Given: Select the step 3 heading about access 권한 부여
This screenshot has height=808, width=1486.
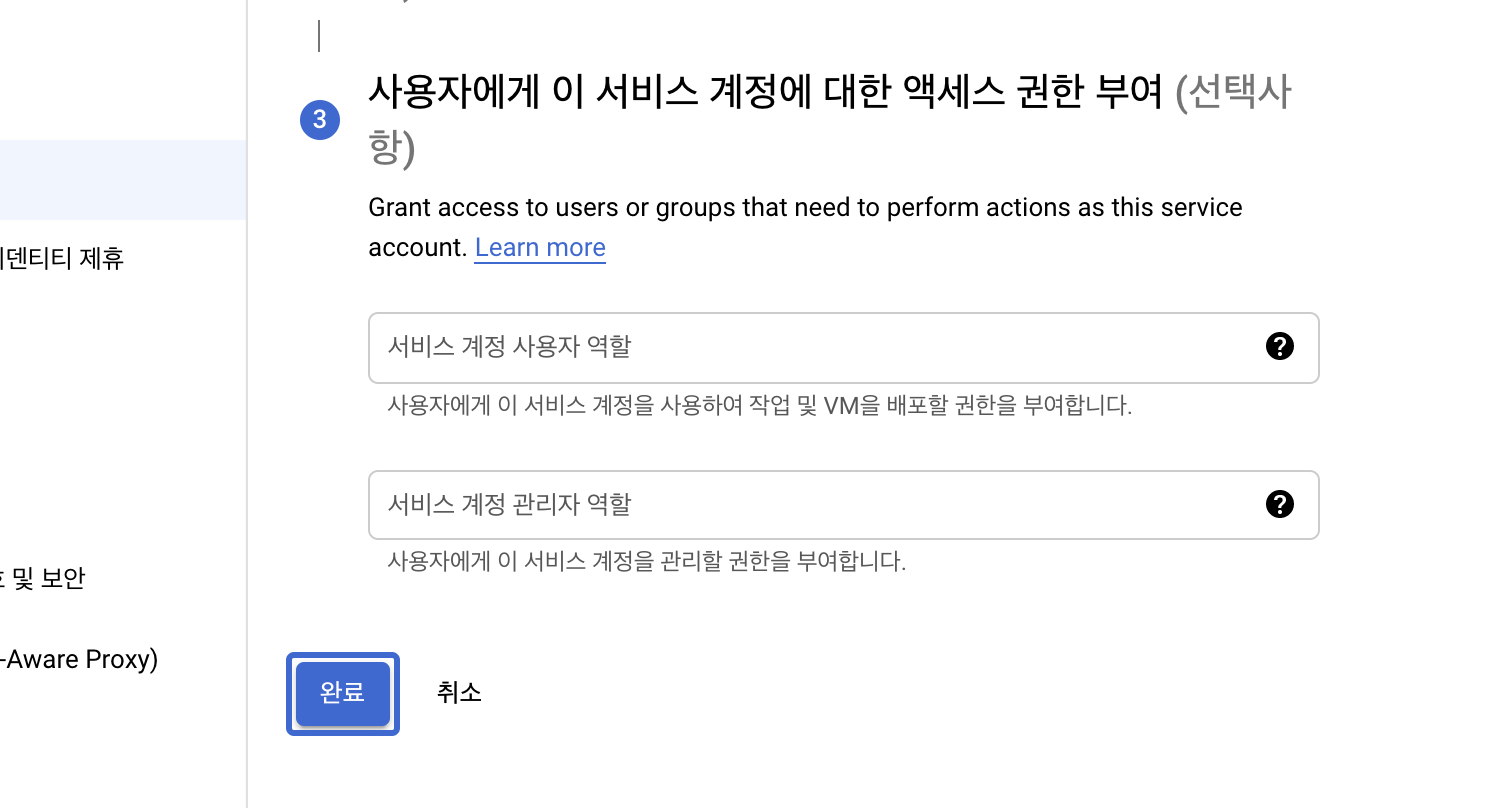Looking at the screenshot, I should [770, 90].
